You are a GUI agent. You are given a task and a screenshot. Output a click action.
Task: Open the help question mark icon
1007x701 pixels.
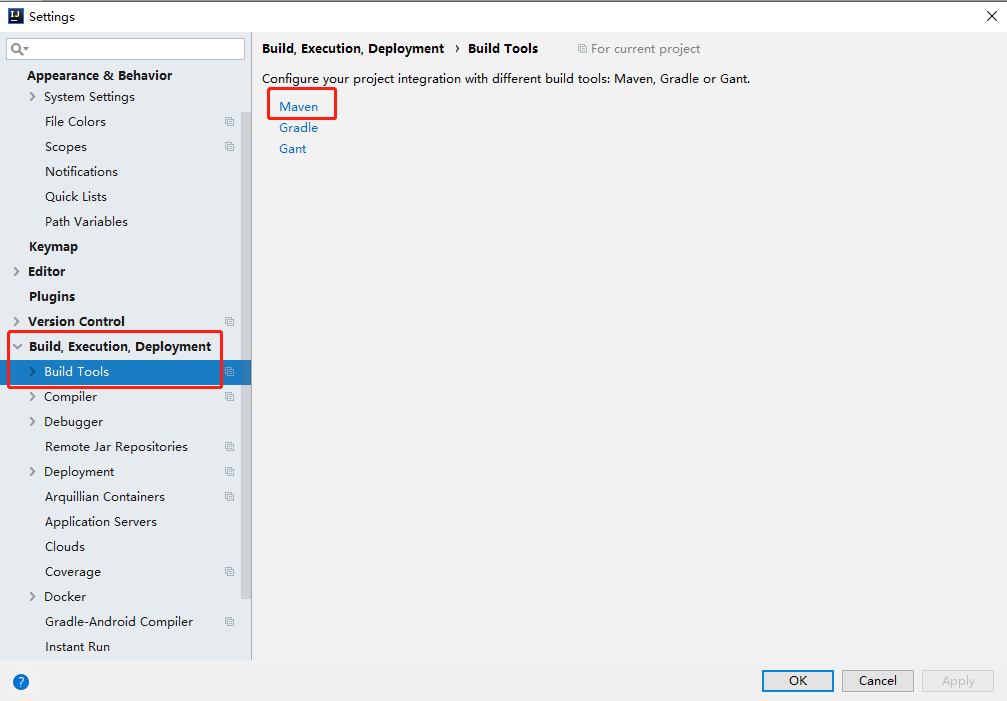(x=21, y=682)
